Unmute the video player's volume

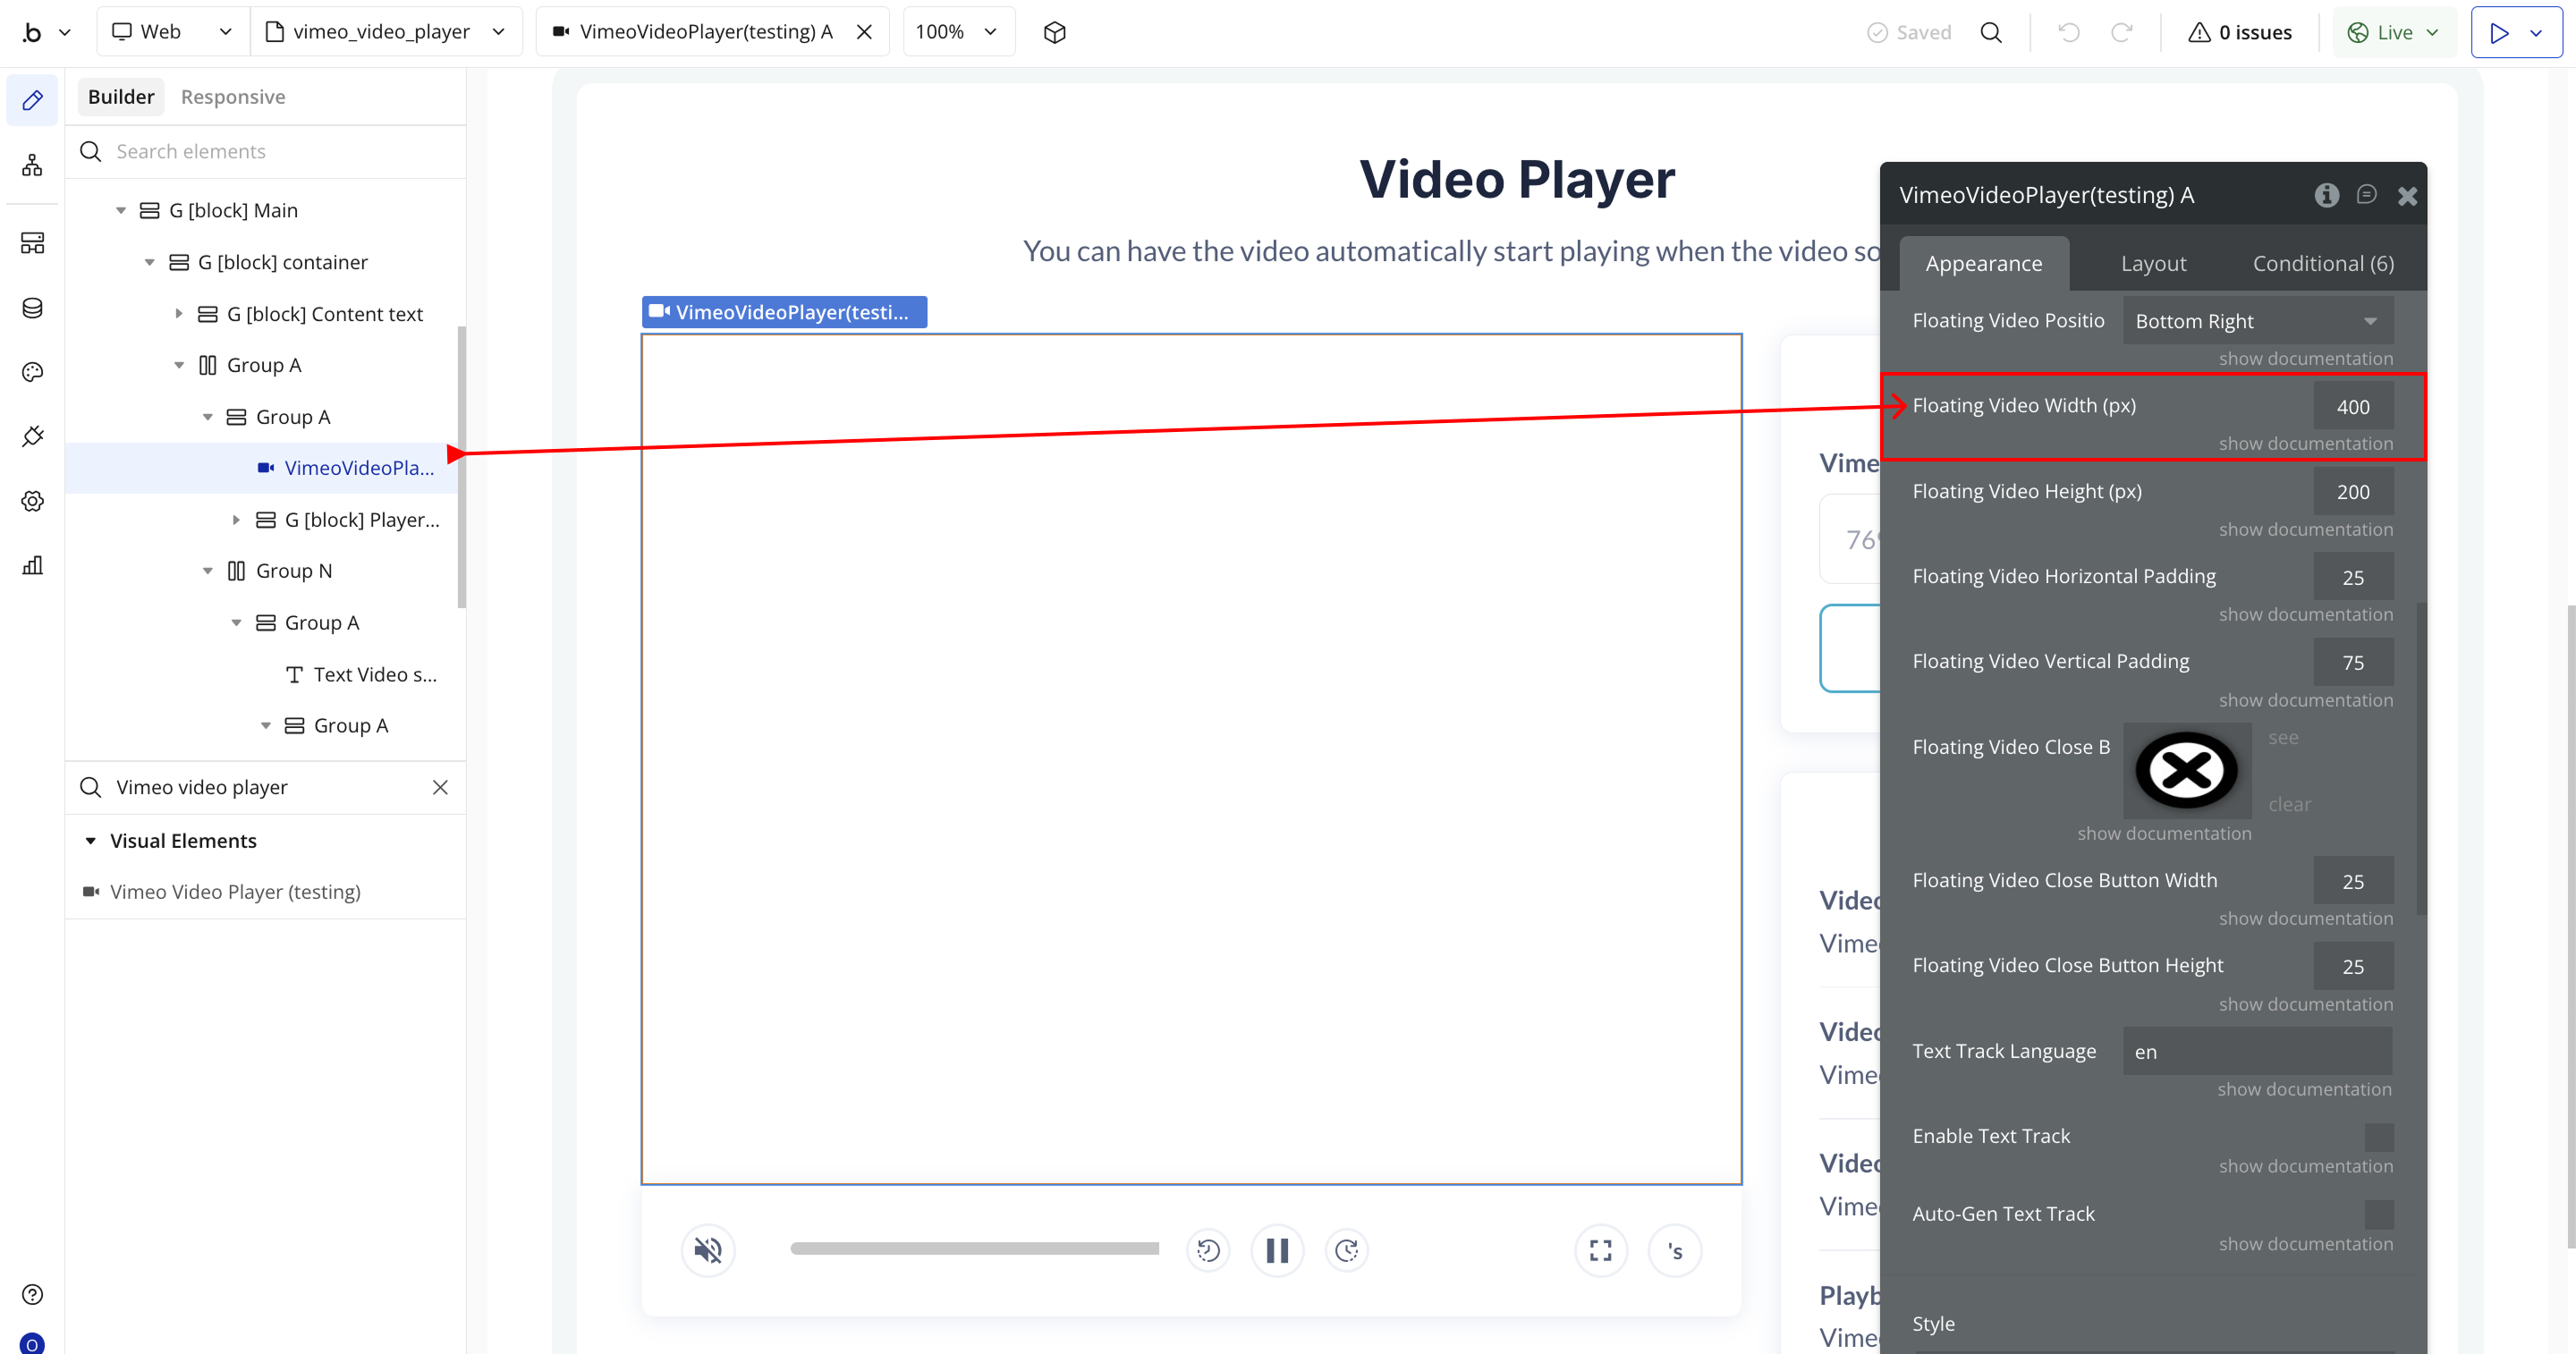(708, 1250)
